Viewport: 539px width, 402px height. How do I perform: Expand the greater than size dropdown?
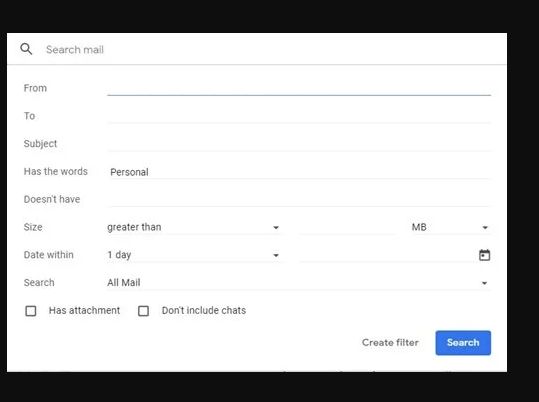pos(195,227)
